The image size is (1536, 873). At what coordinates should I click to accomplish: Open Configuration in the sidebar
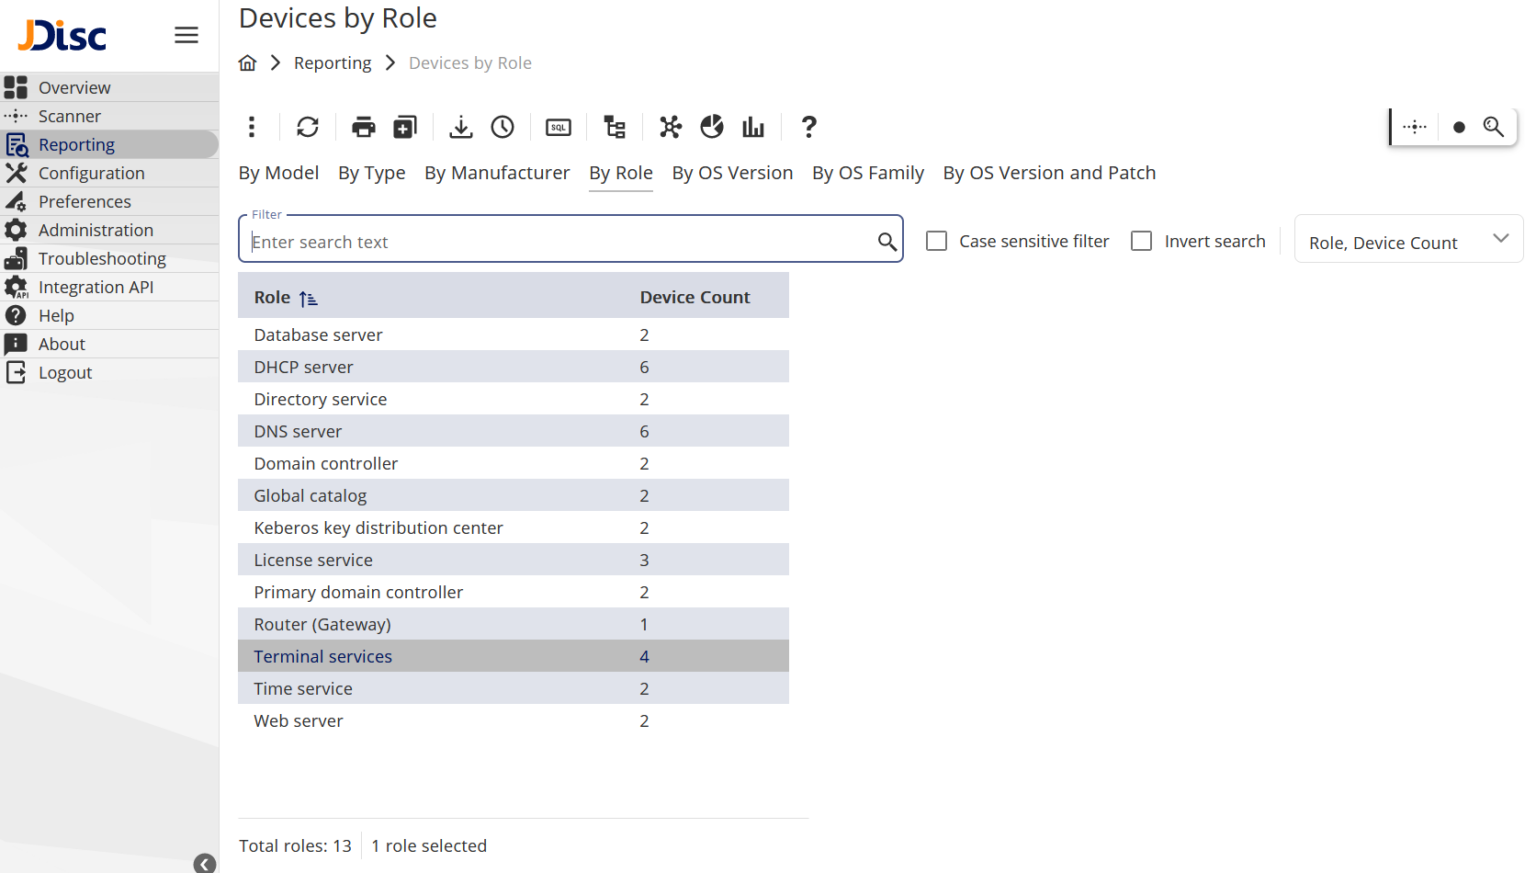point(109,173)
